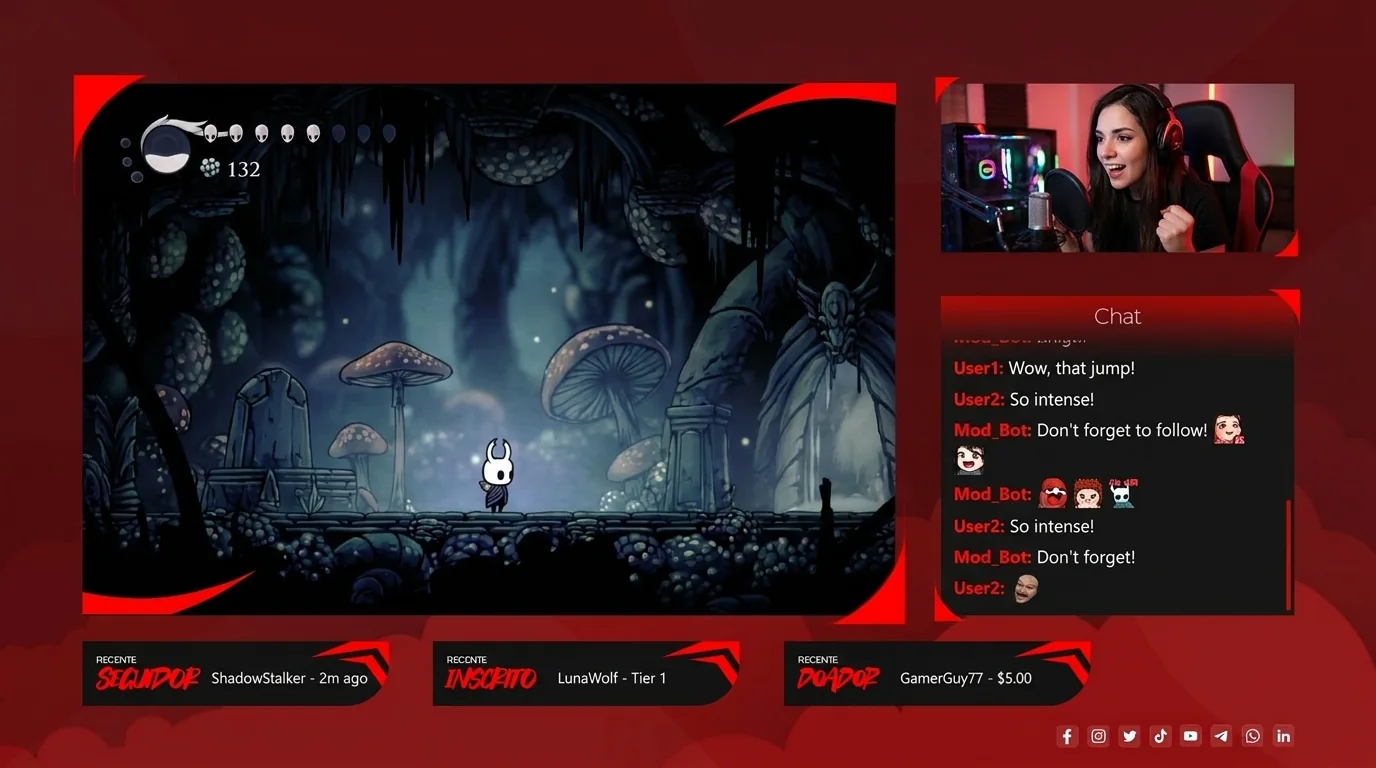Click the Chat panel header

coord(1117,316)
